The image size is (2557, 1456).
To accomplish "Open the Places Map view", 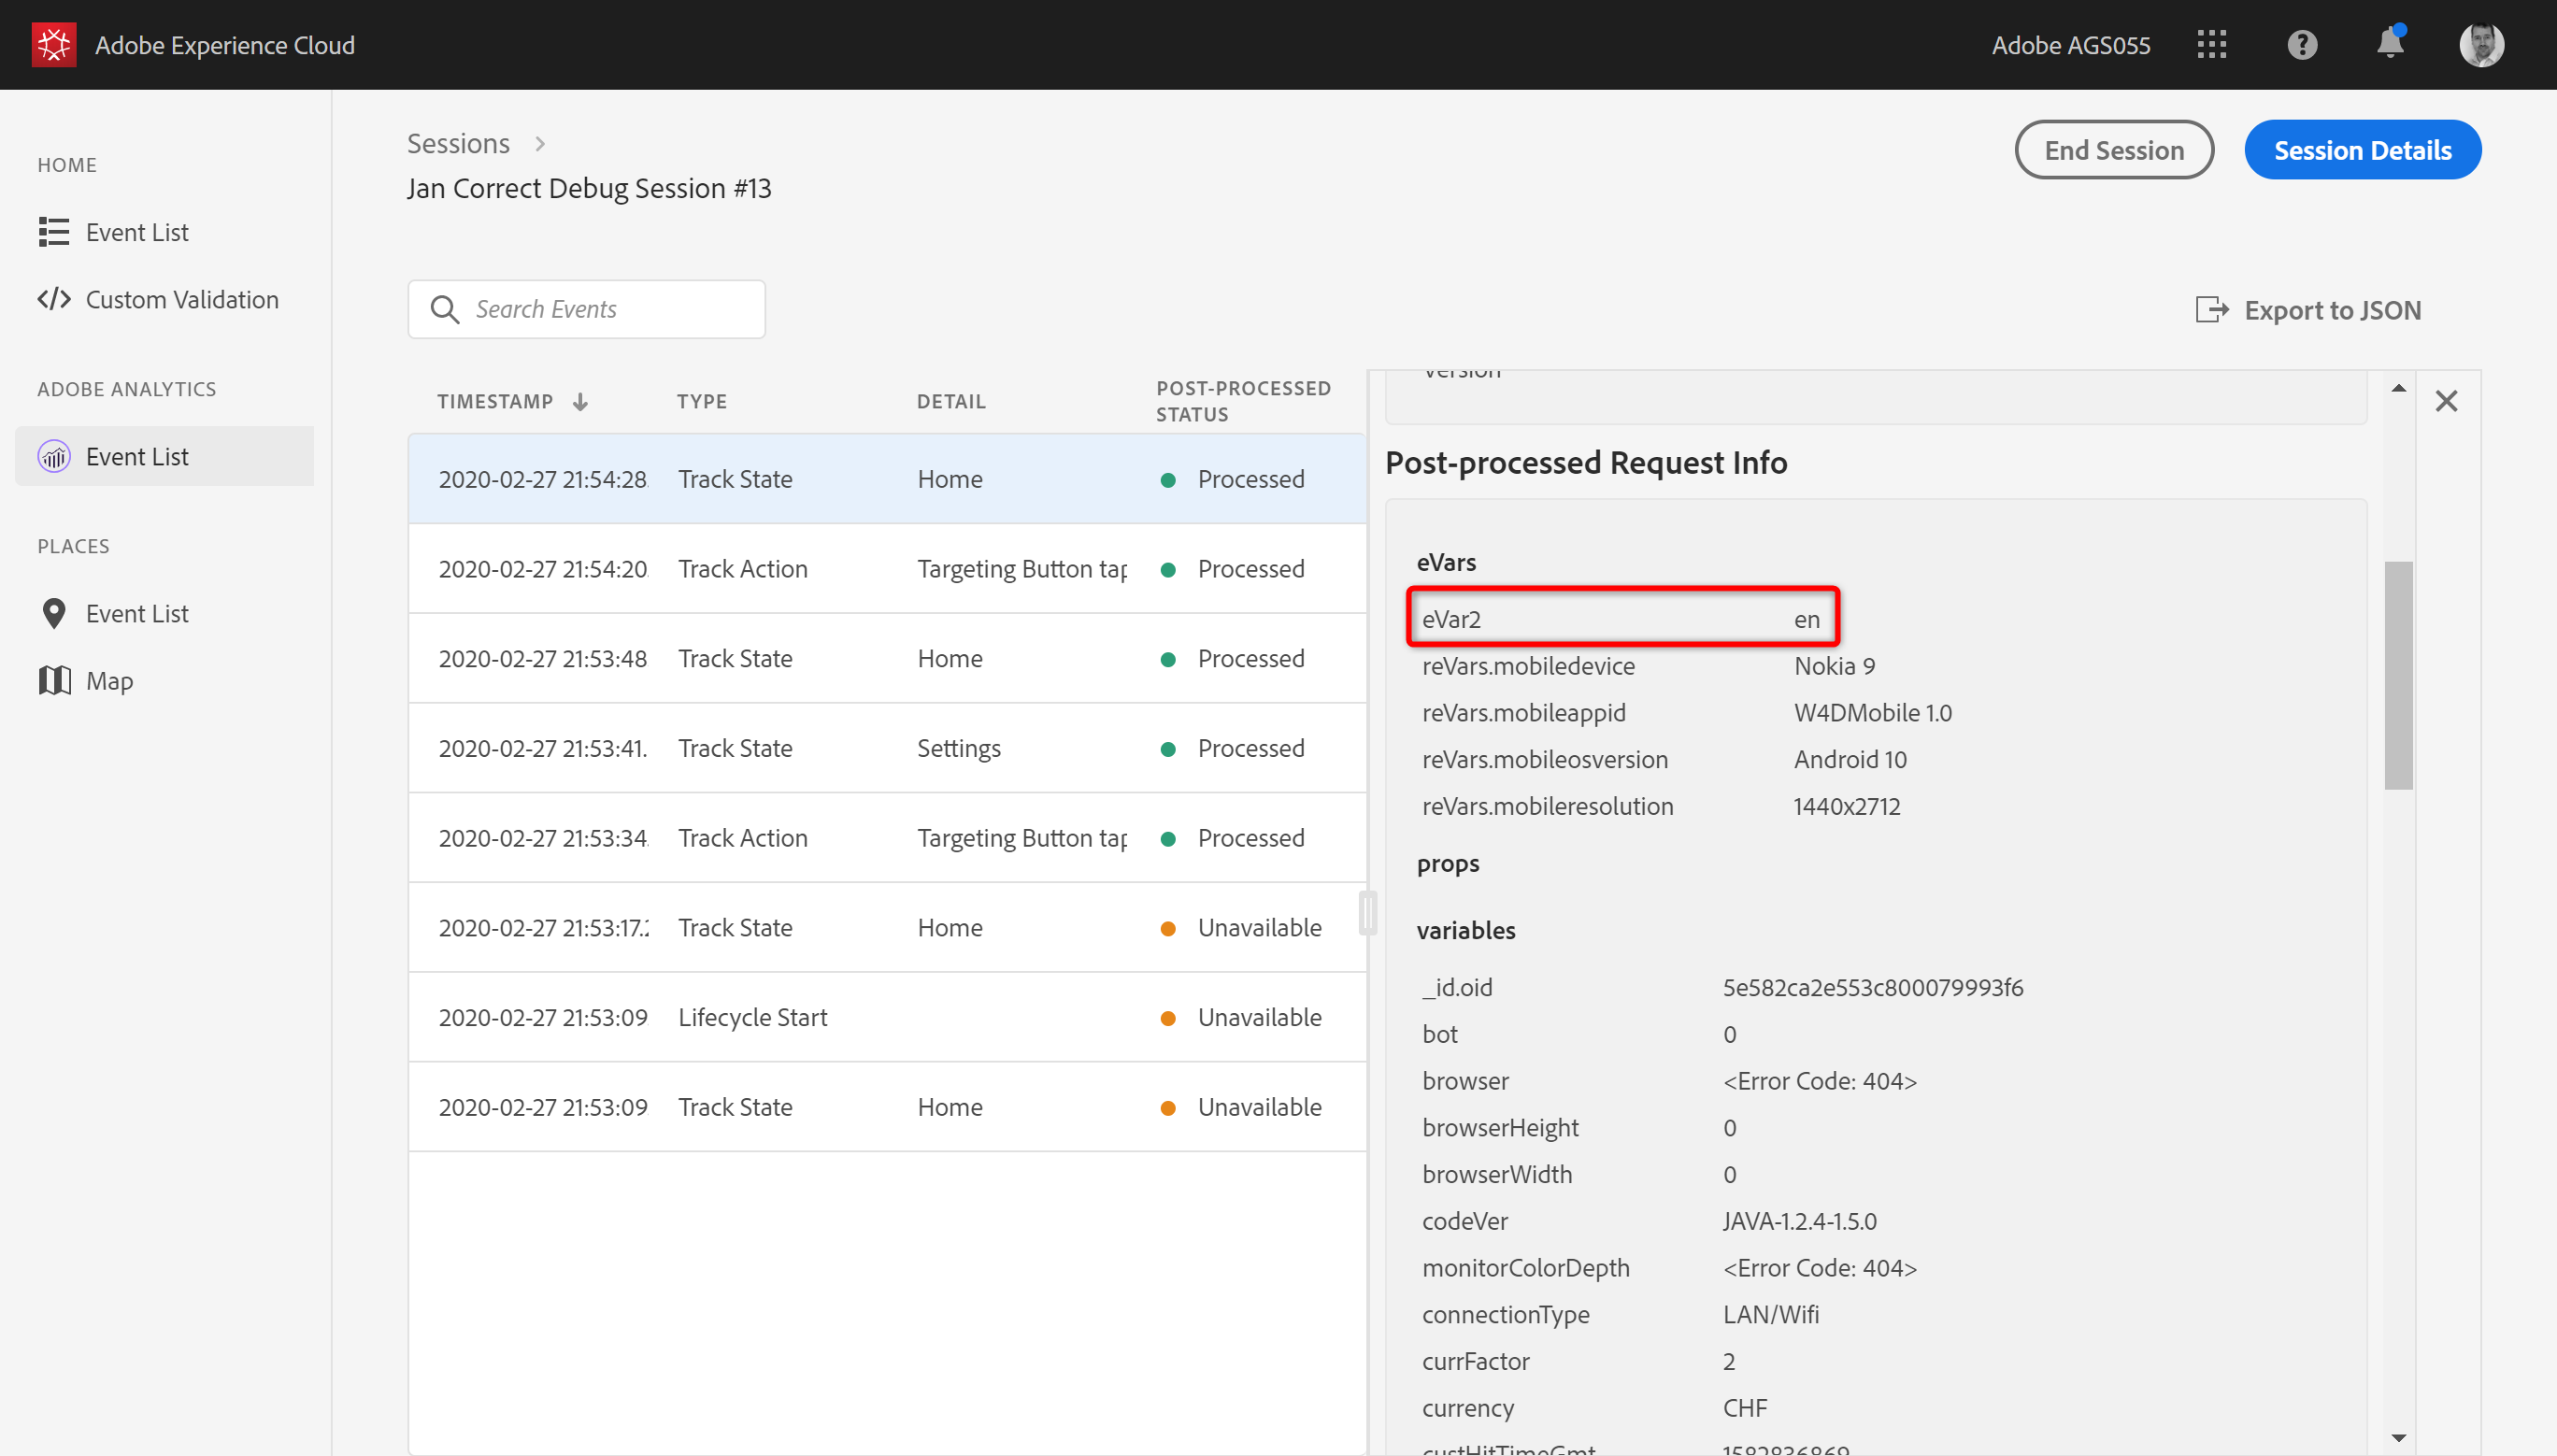I will point(108,681).
